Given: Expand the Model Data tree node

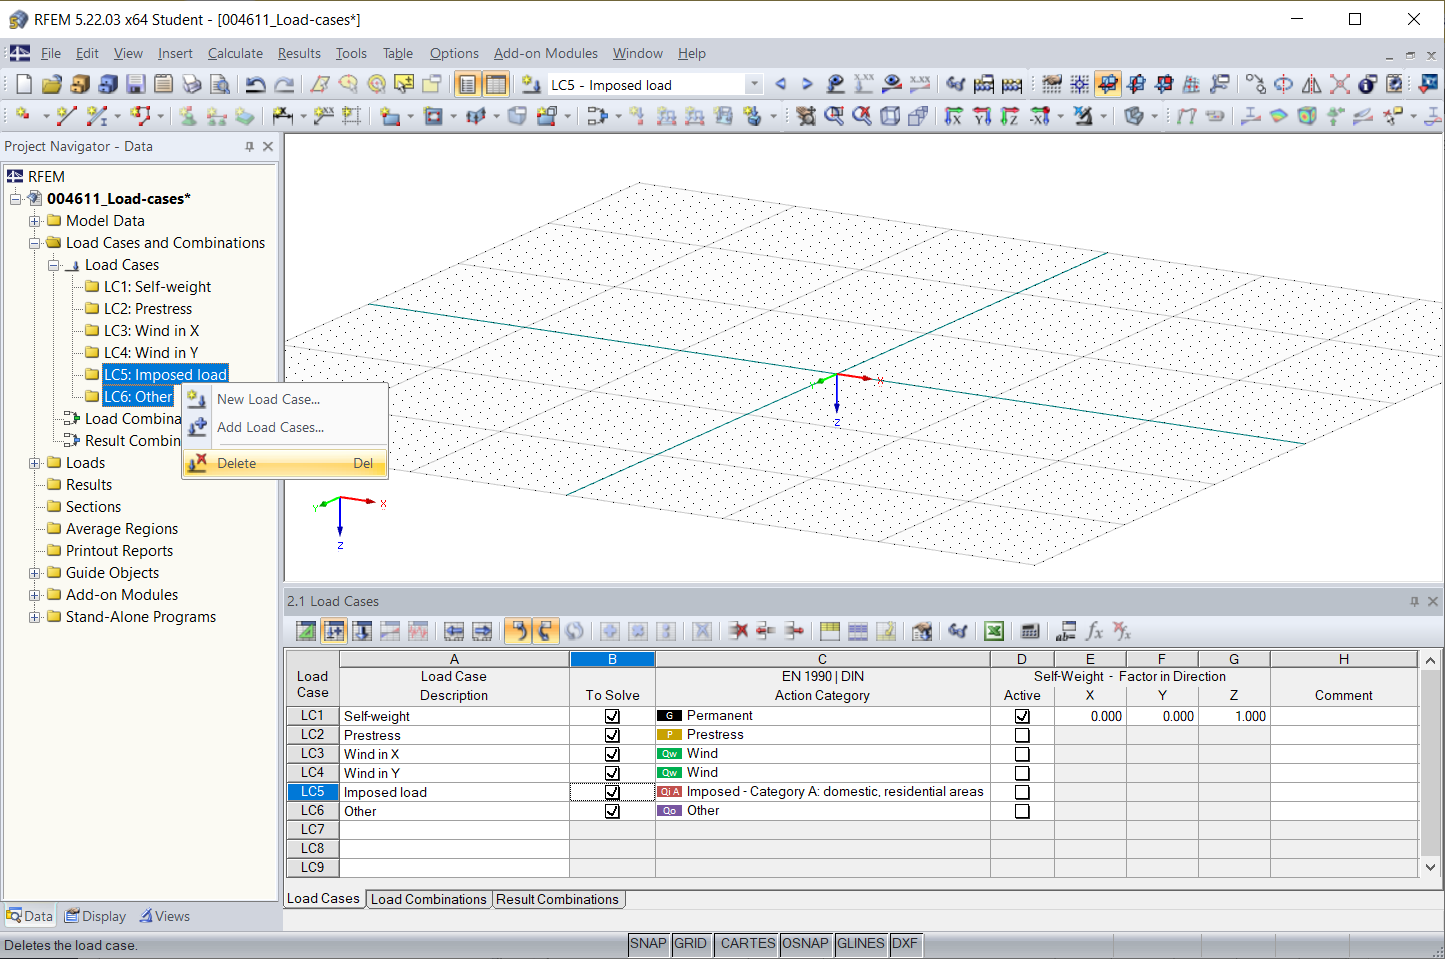Looking at the screenshot, I should 34,221.
